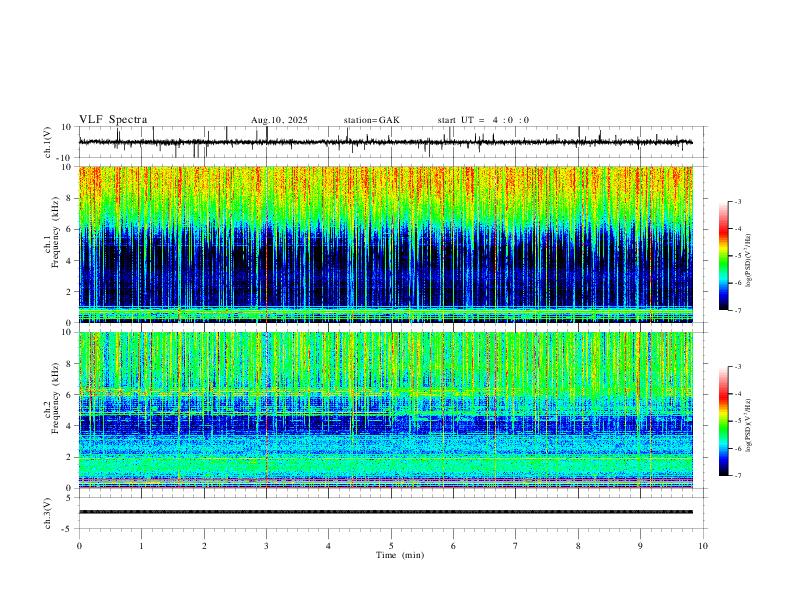Click the ch.1 "Frequency (kHz)" axis label
The width and height of the screenshot is (792, 612).
click(55, 233)
